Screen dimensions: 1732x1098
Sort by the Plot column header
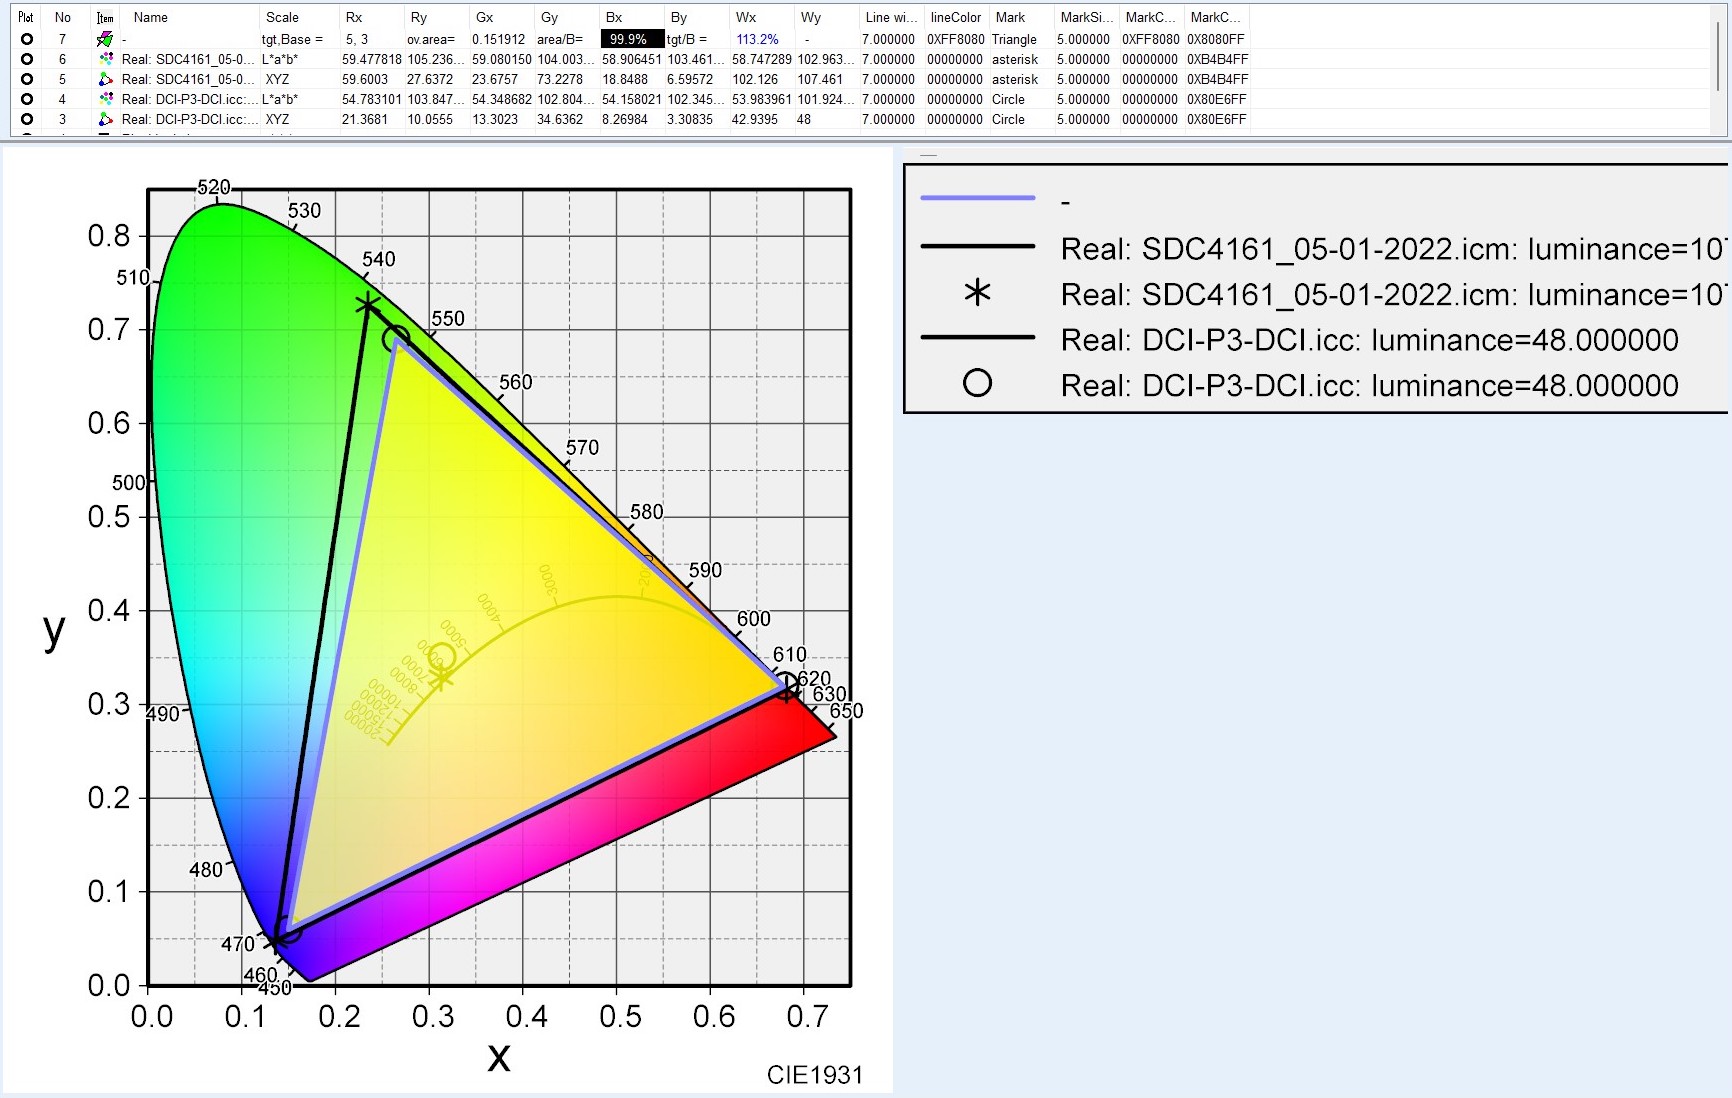pyautogui.click(x=26, y=17)
